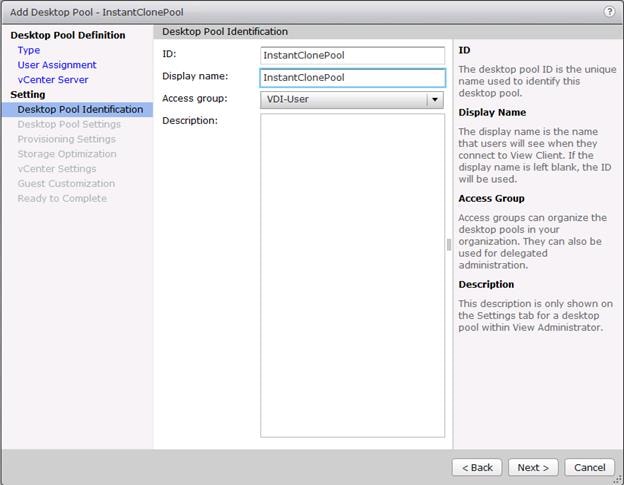The height and width of the screenshot is (485, 624).
Task: Select Ready to Complete step
Action: pos(62,198)
